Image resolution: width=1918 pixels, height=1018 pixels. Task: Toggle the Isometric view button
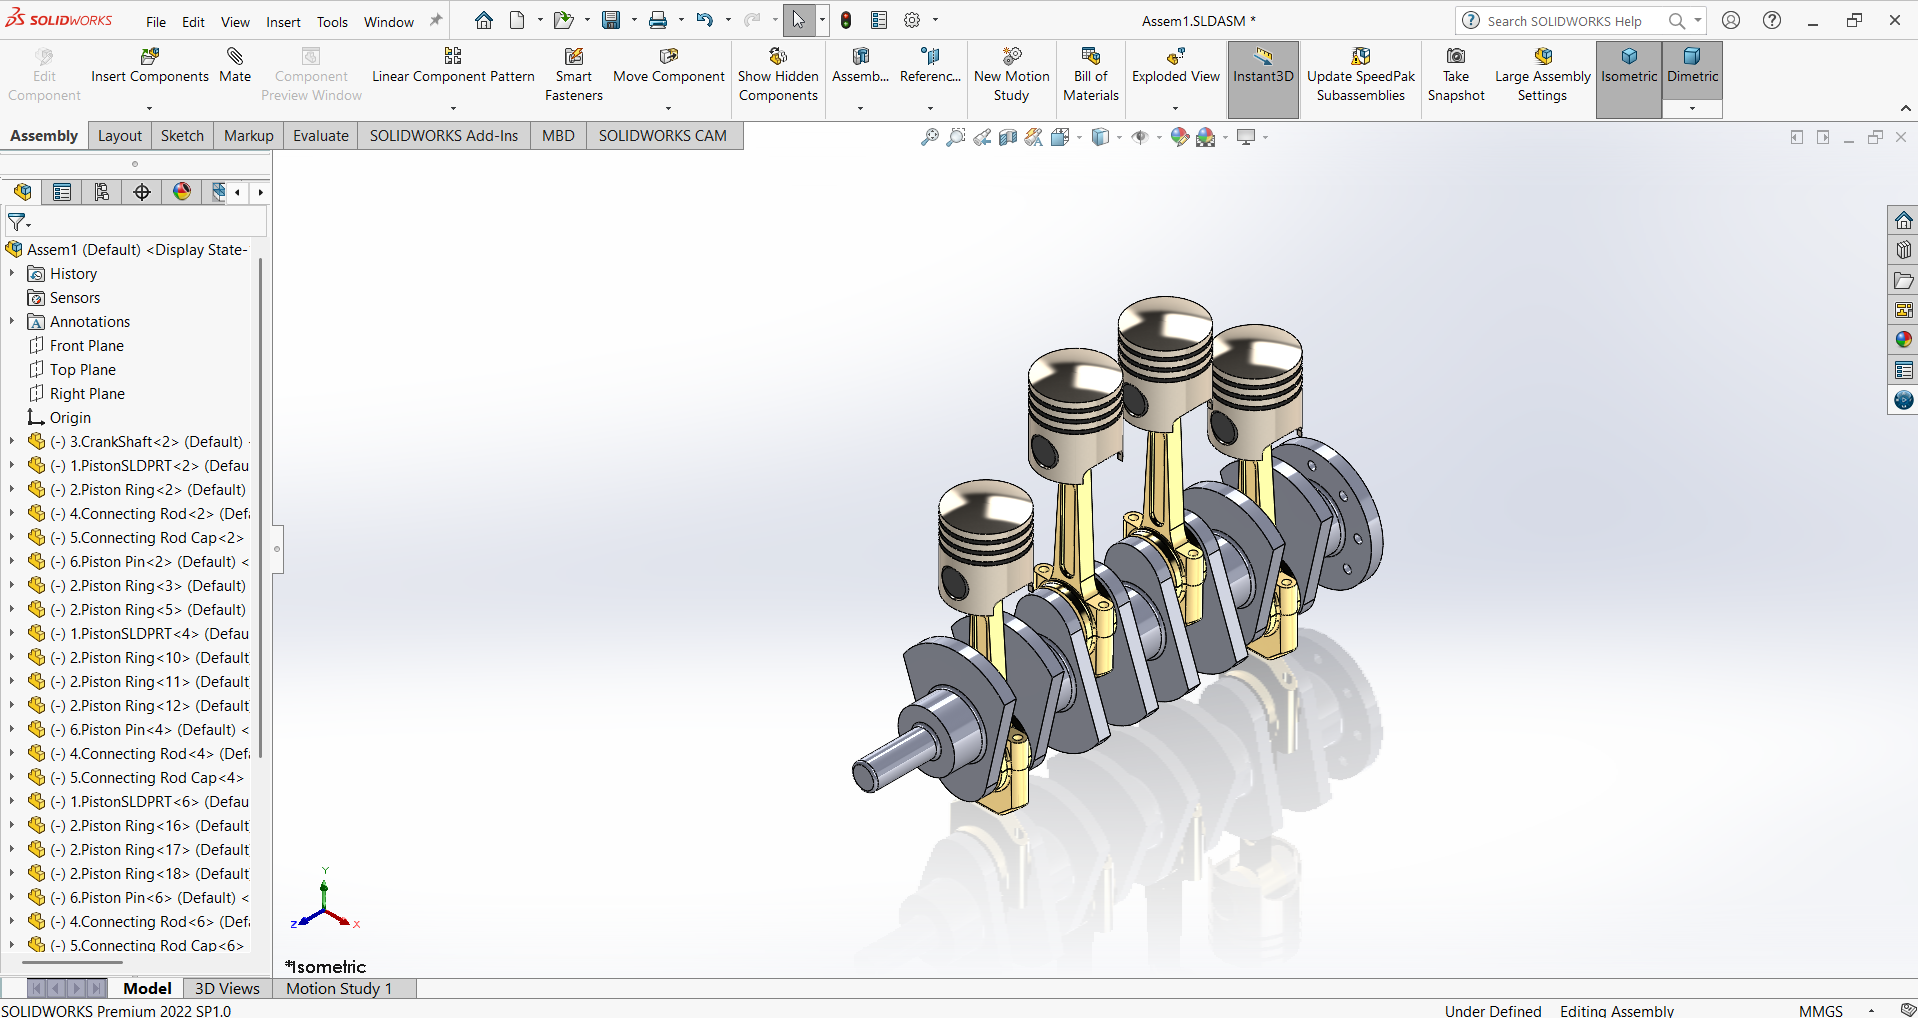(1629, 80)
